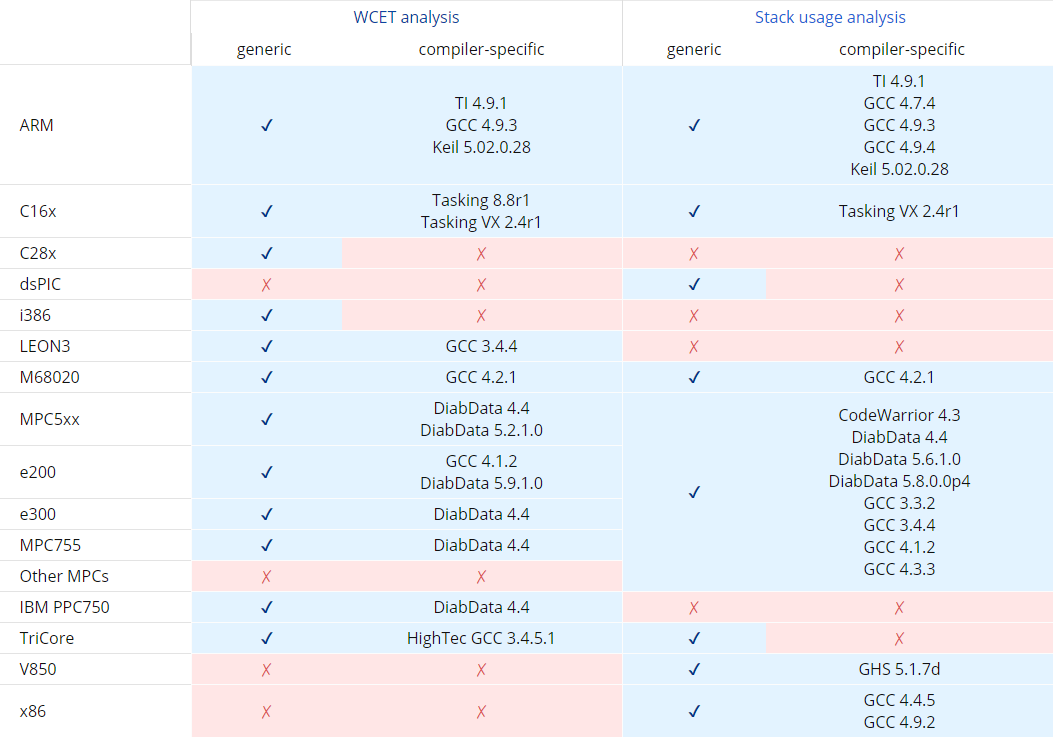Image resolution: width=1053 pixels, height=737 pixels.
Task: Click the GCC 3.3.2 entry
Action: coord(899,503)
